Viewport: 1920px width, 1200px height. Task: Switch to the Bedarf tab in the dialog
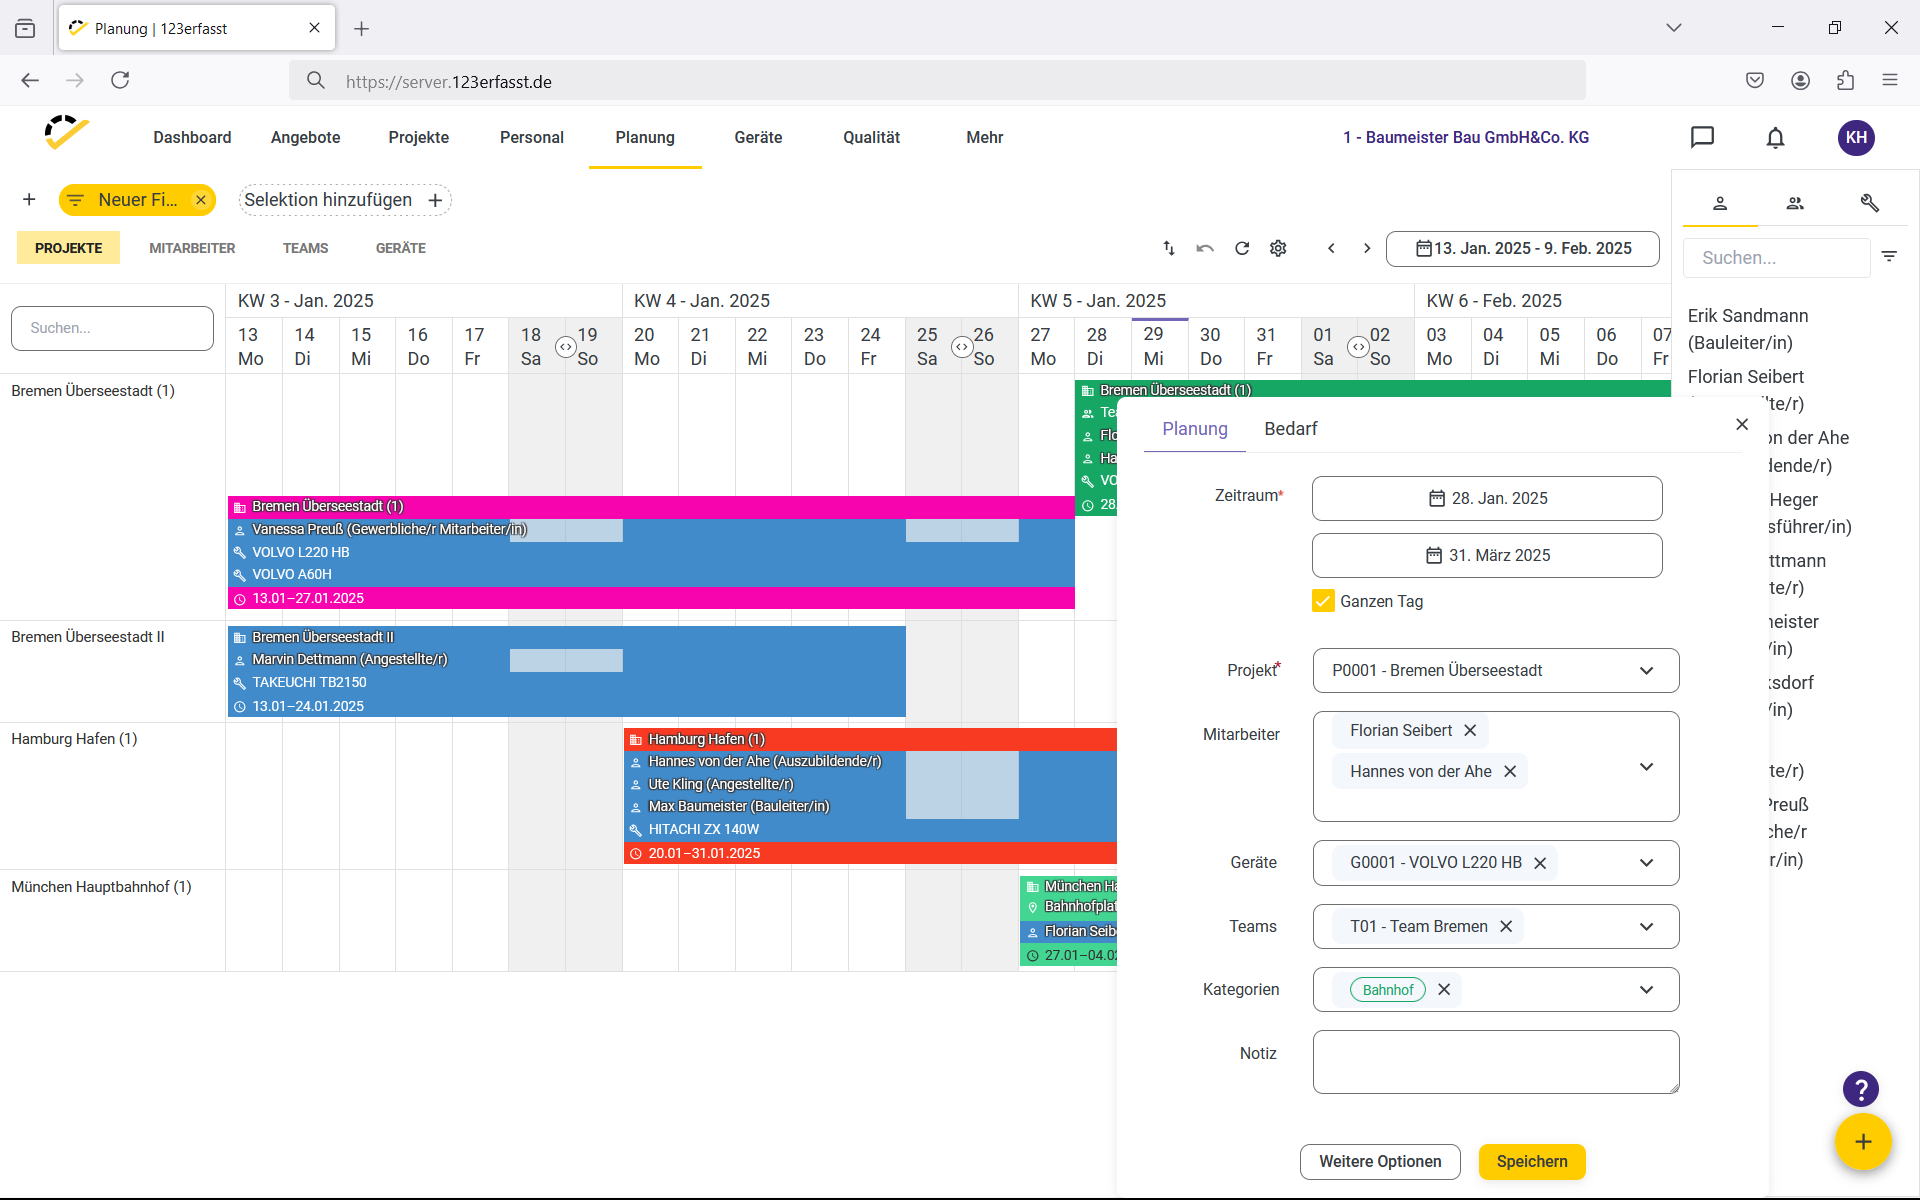pyautogui.click(x=1291, y=429)
